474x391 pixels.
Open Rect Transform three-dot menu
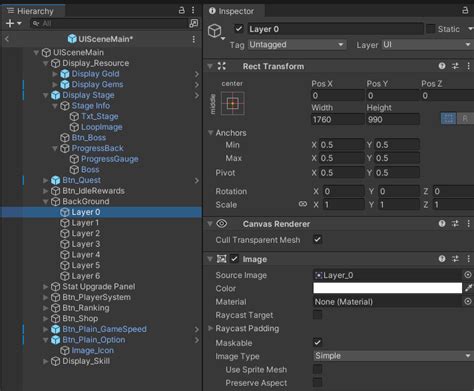(468, 66)
